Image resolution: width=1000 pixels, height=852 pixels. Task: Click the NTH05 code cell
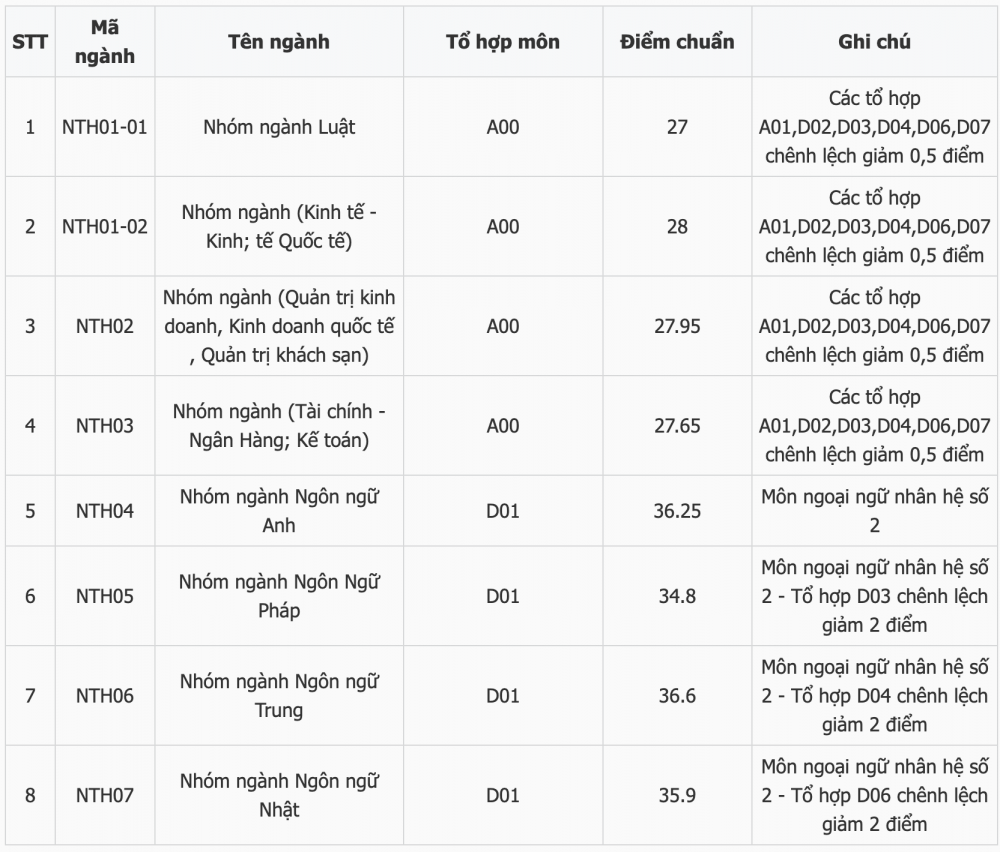pyautogui.click(x=105, y=596)
